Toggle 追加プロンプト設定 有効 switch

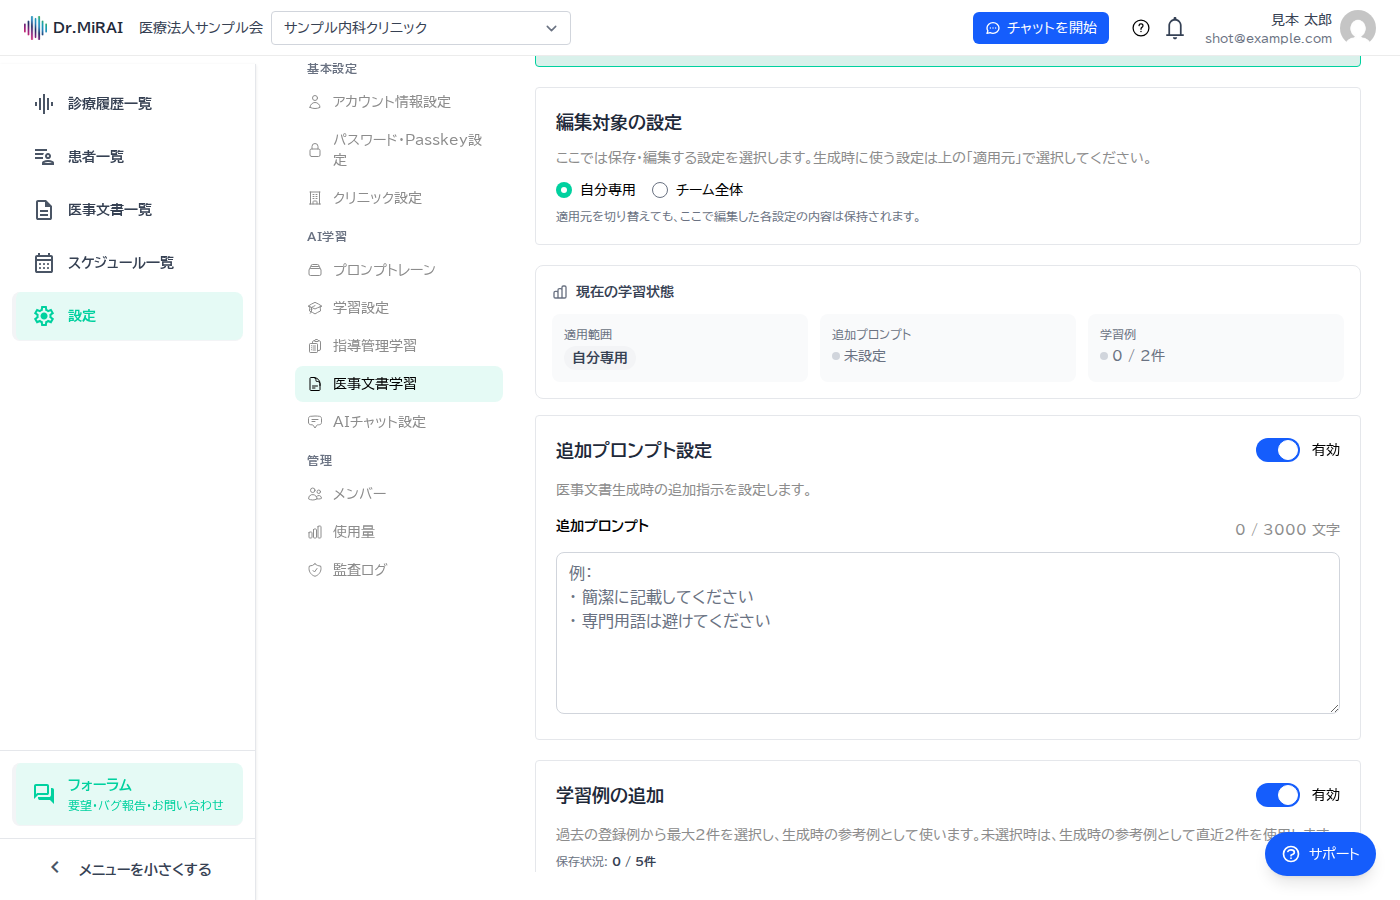tap(1278, 450)
